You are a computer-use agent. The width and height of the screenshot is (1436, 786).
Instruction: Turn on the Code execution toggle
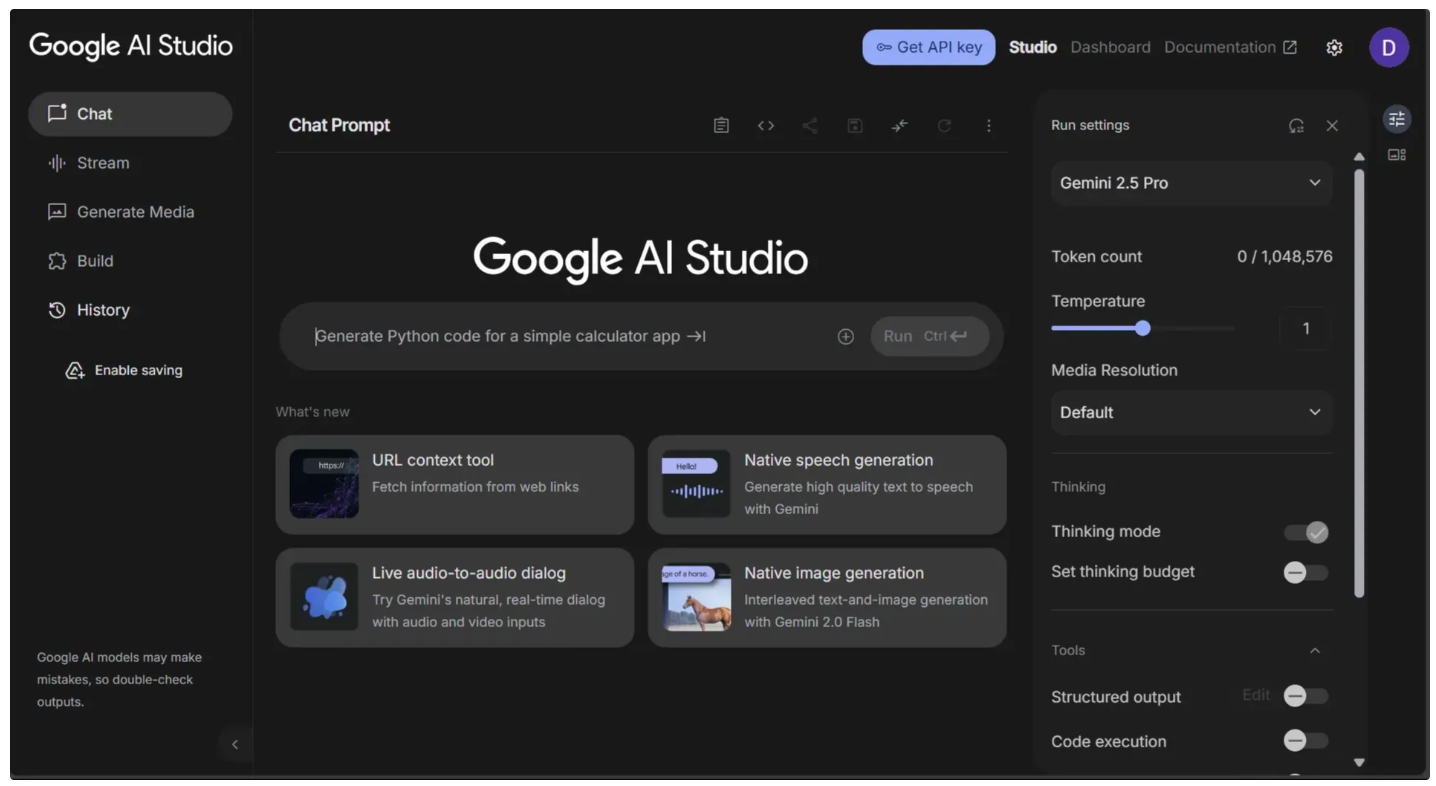point(1306,741)
